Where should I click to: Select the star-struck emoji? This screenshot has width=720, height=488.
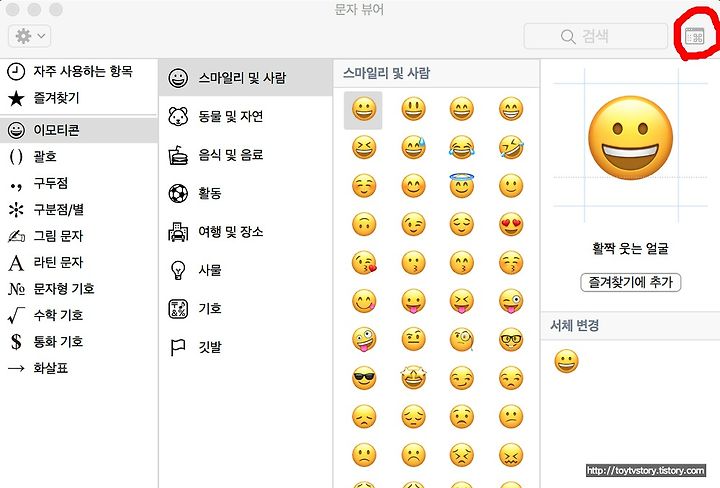[413, 378]
